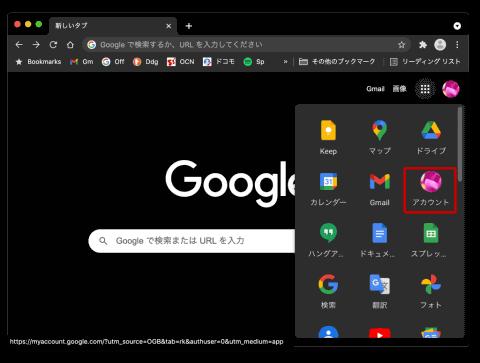Click the apps panel scrollbar

click(460, 144)
